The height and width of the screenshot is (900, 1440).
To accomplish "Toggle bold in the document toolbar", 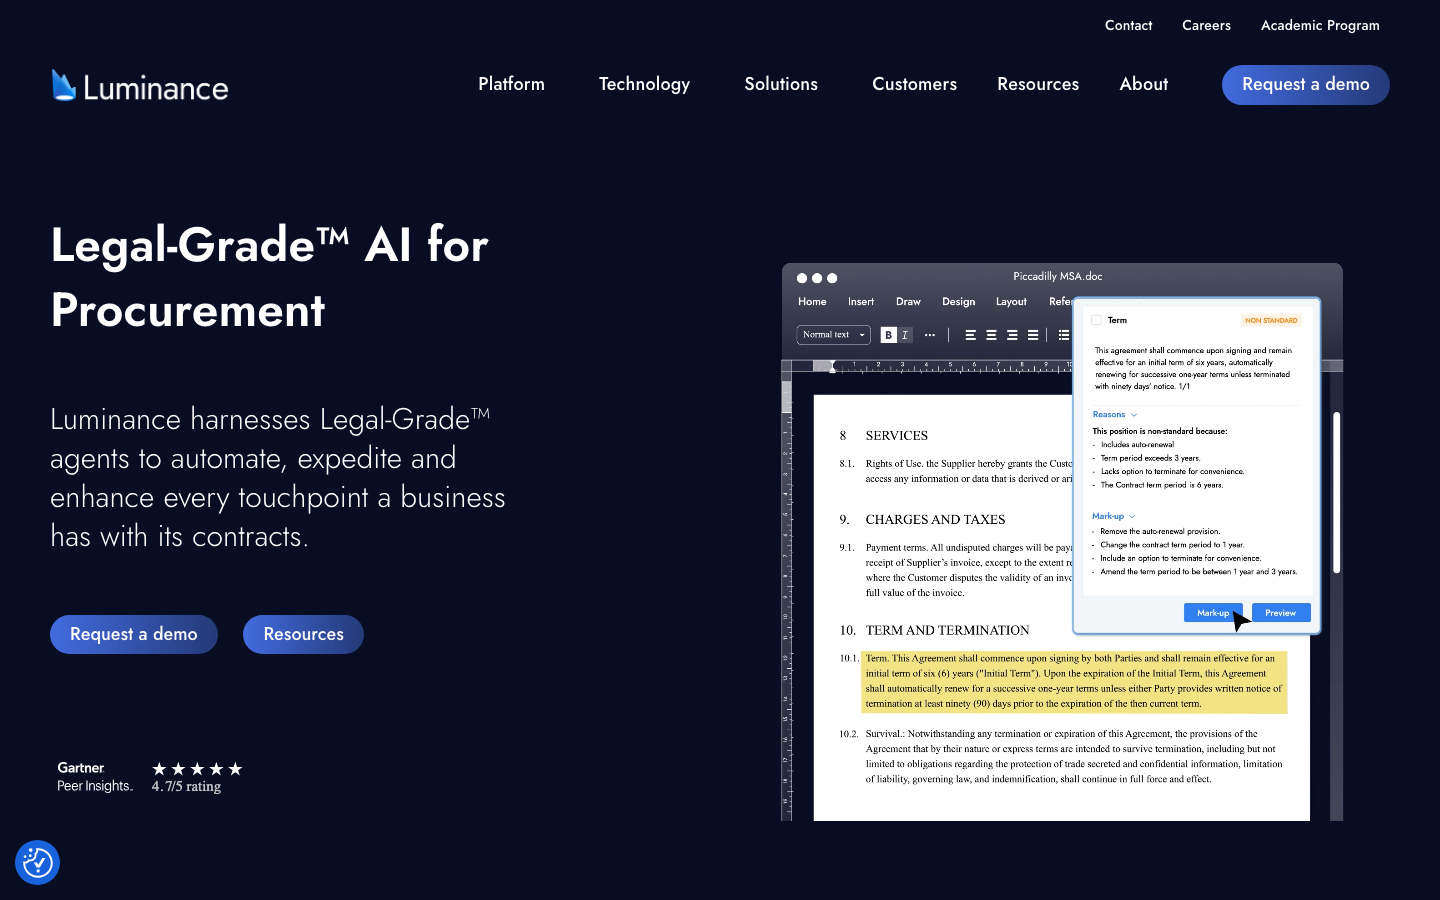I will 888,335.
